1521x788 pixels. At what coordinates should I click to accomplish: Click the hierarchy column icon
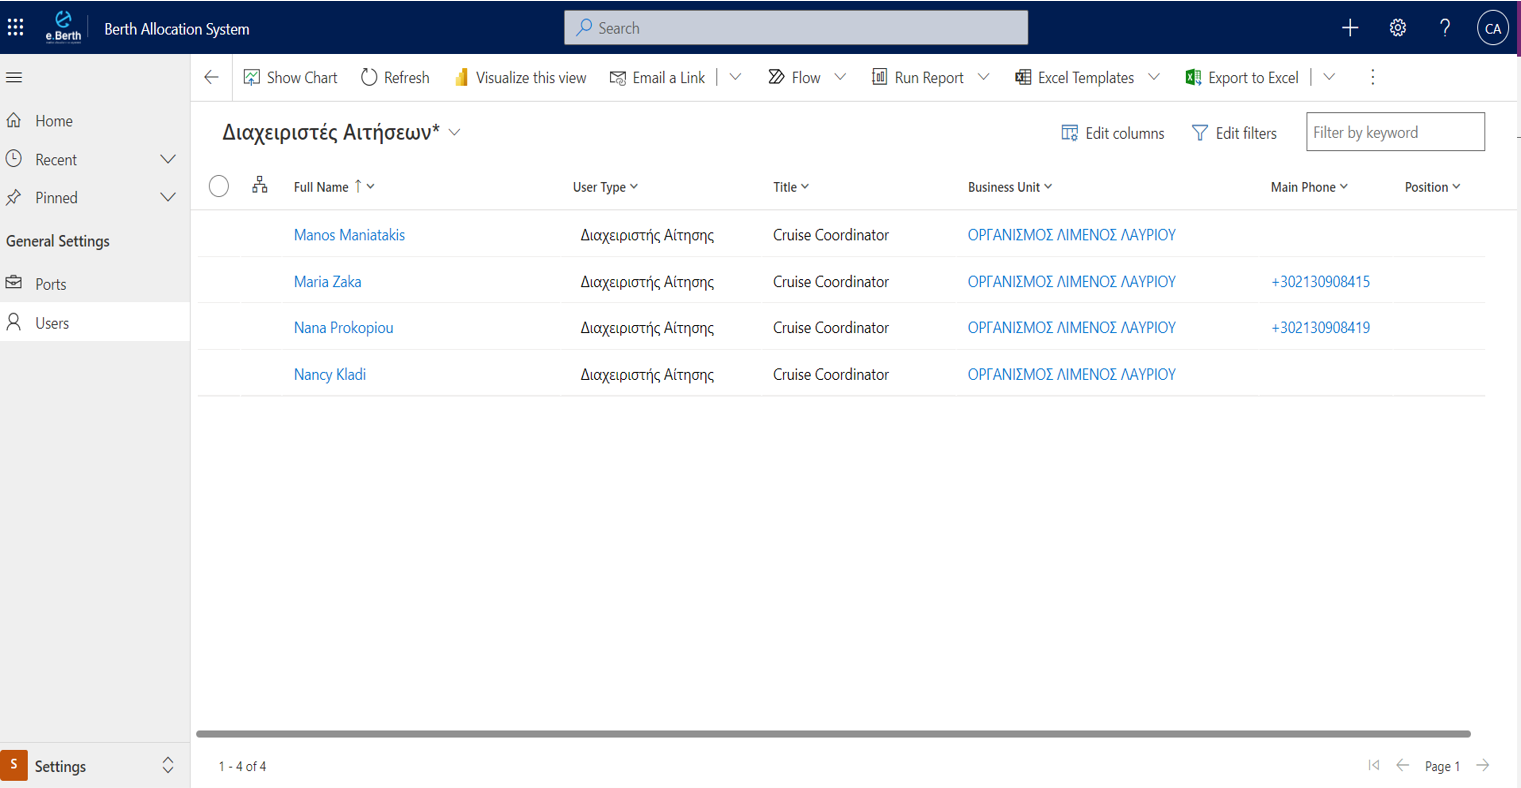click(260, 185)
